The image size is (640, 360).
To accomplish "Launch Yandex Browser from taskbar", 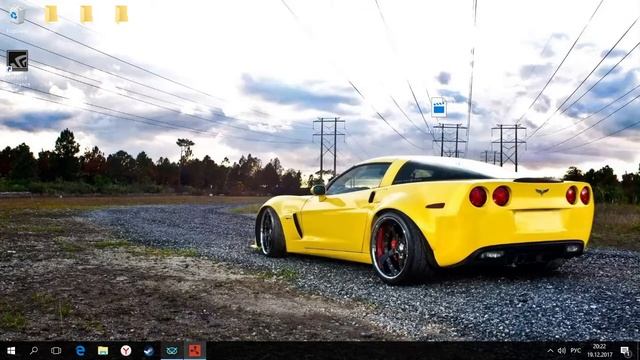I will click(126, 351).
